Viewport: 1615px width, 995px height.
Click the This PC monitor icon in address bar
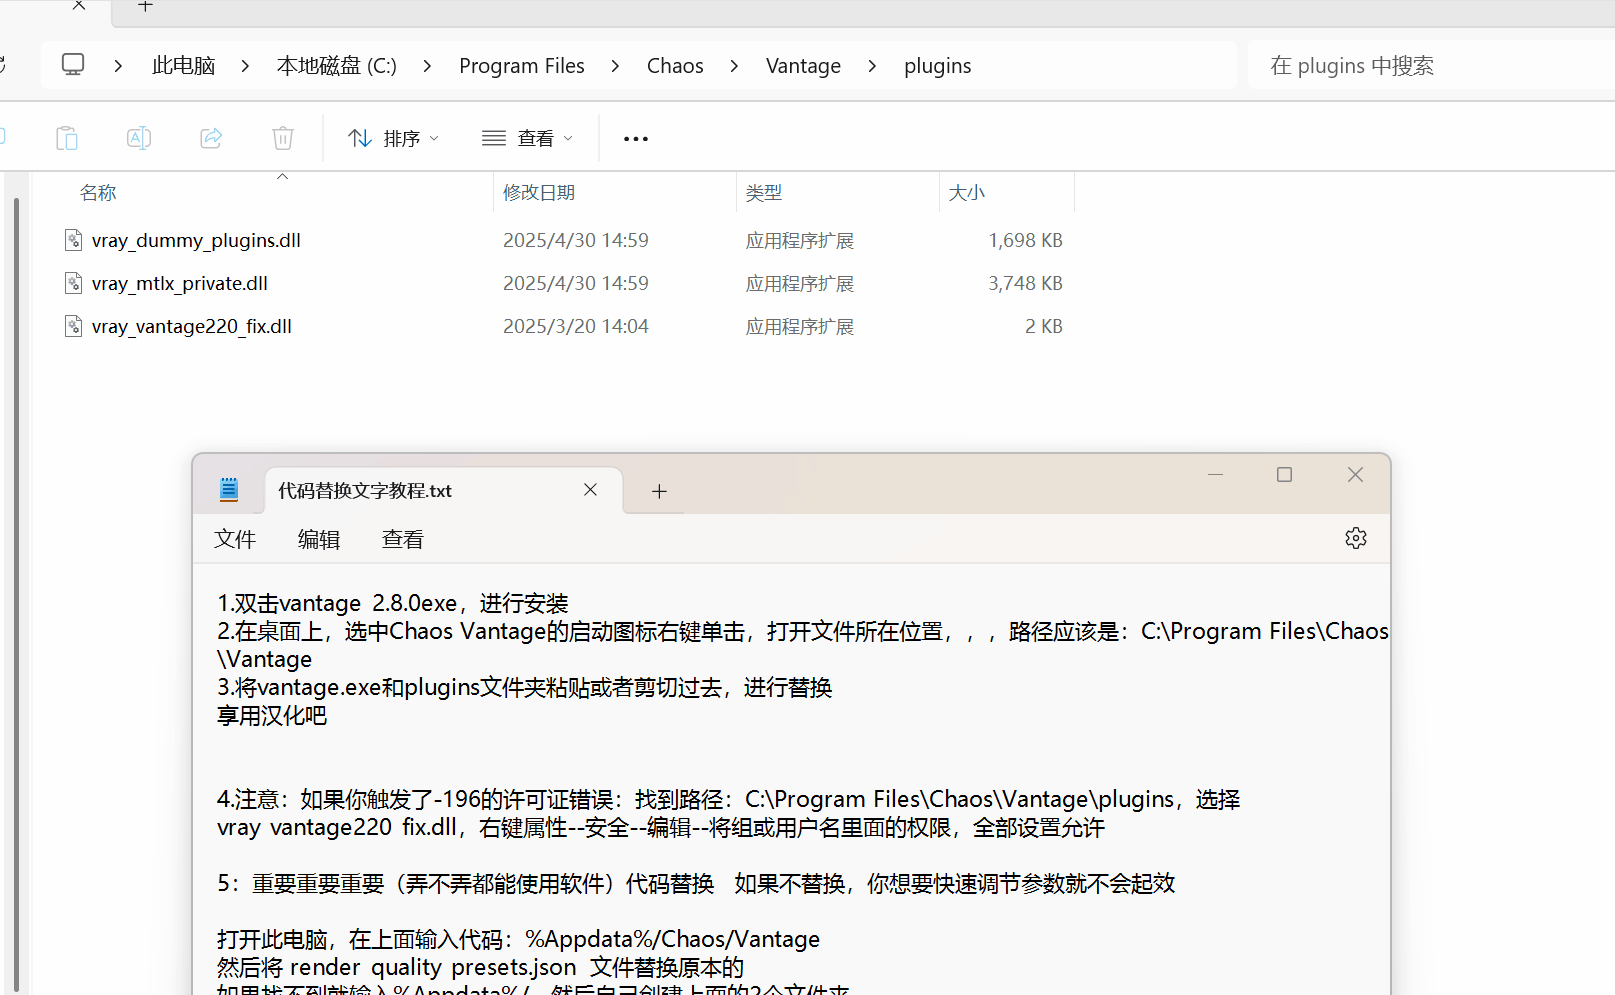[x=73, y=65]
